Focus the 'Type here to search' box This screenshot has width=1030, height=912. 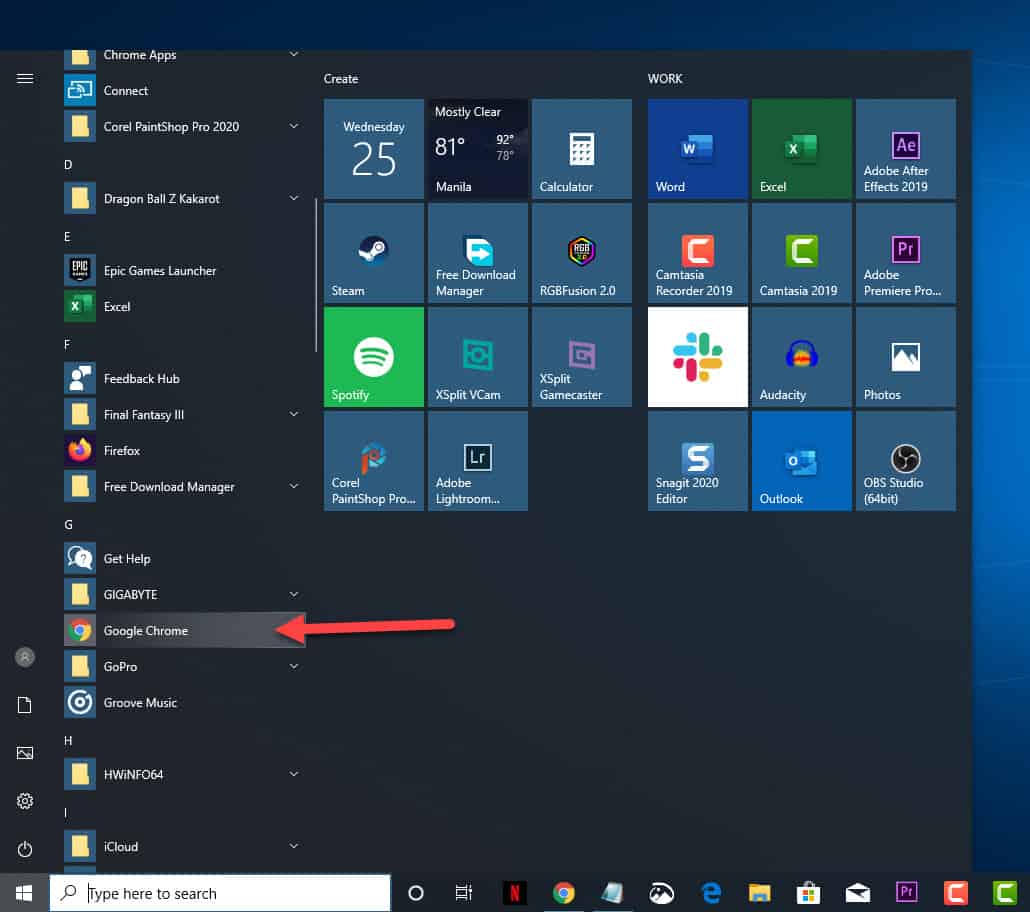pos(220,893)
